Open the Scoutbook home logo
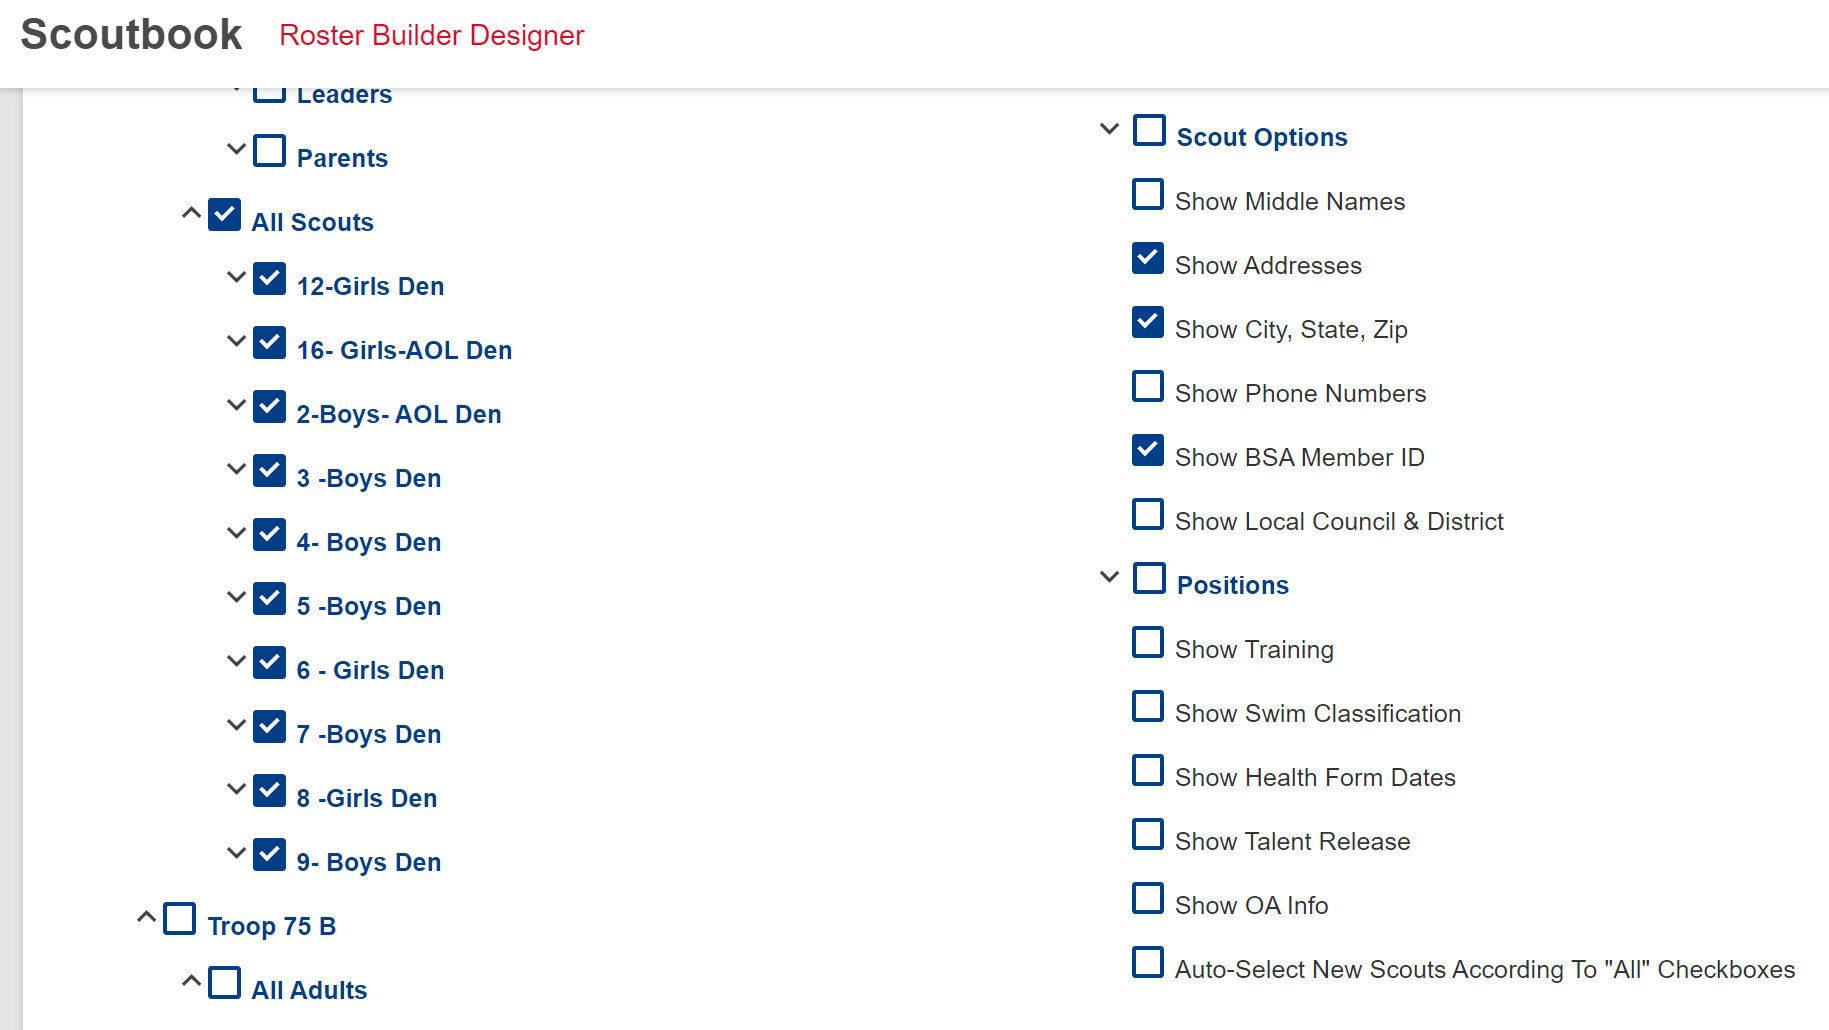The width and height of the screenshot is (1829, 1030). [131, 35]
